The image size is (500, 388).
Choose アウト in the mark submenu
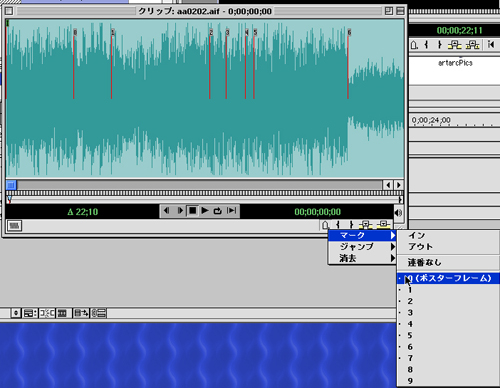point(421,247)
